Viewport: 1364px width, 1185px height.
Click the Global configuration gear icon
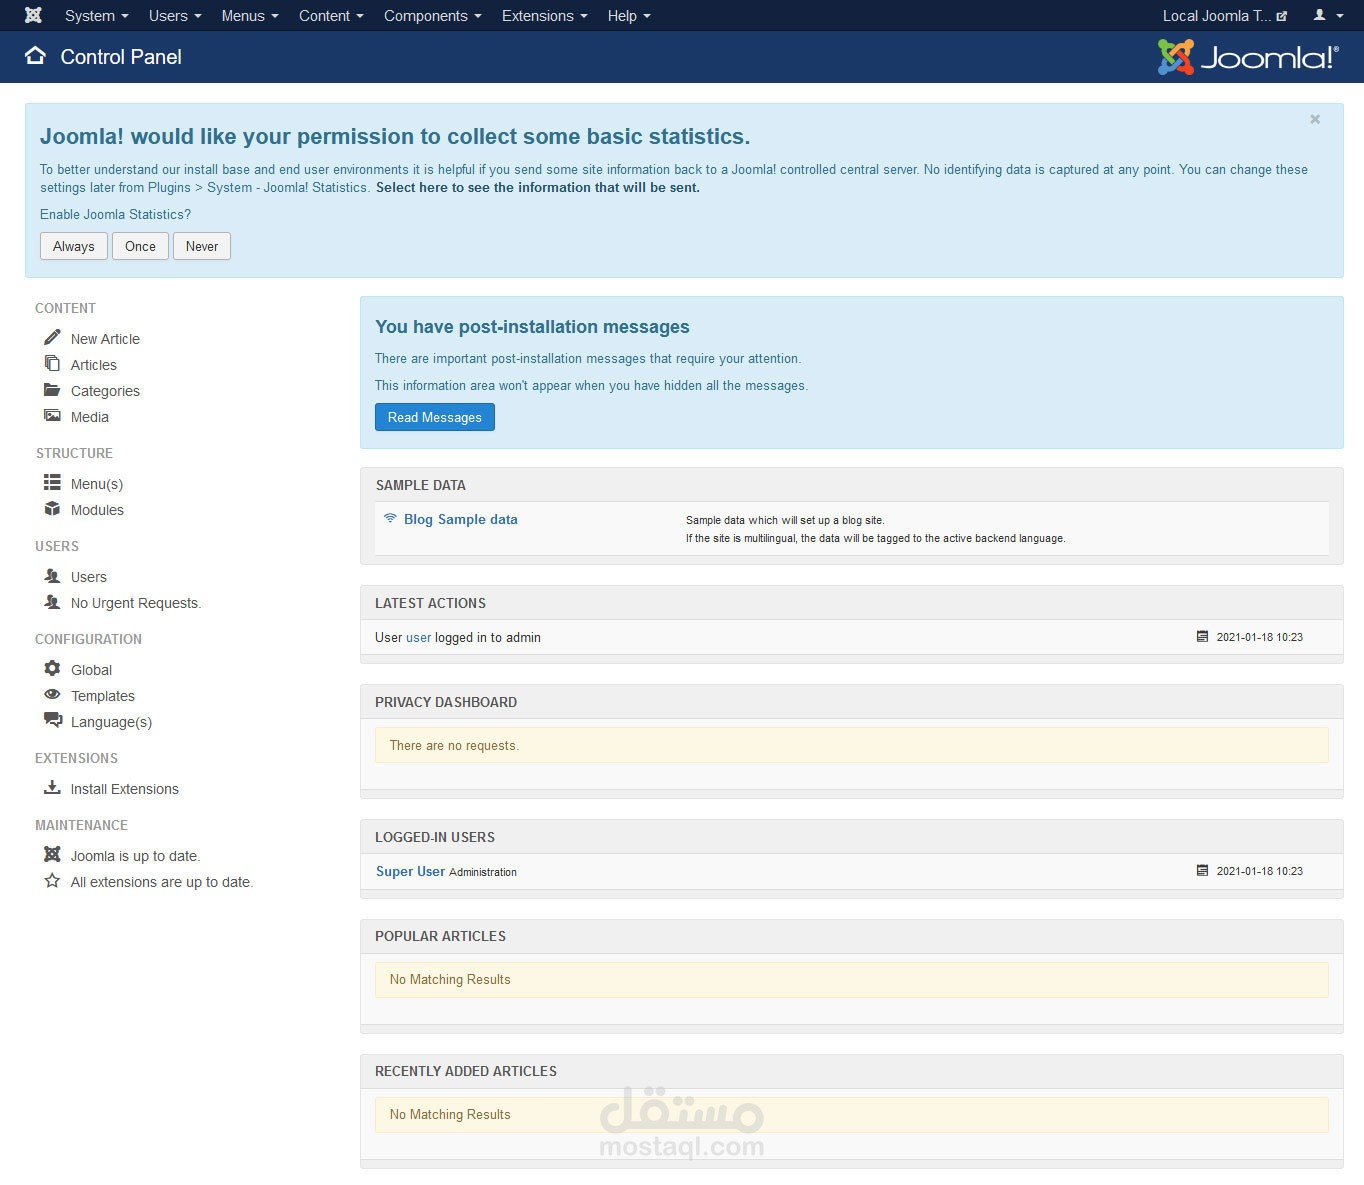coord(52,668)
